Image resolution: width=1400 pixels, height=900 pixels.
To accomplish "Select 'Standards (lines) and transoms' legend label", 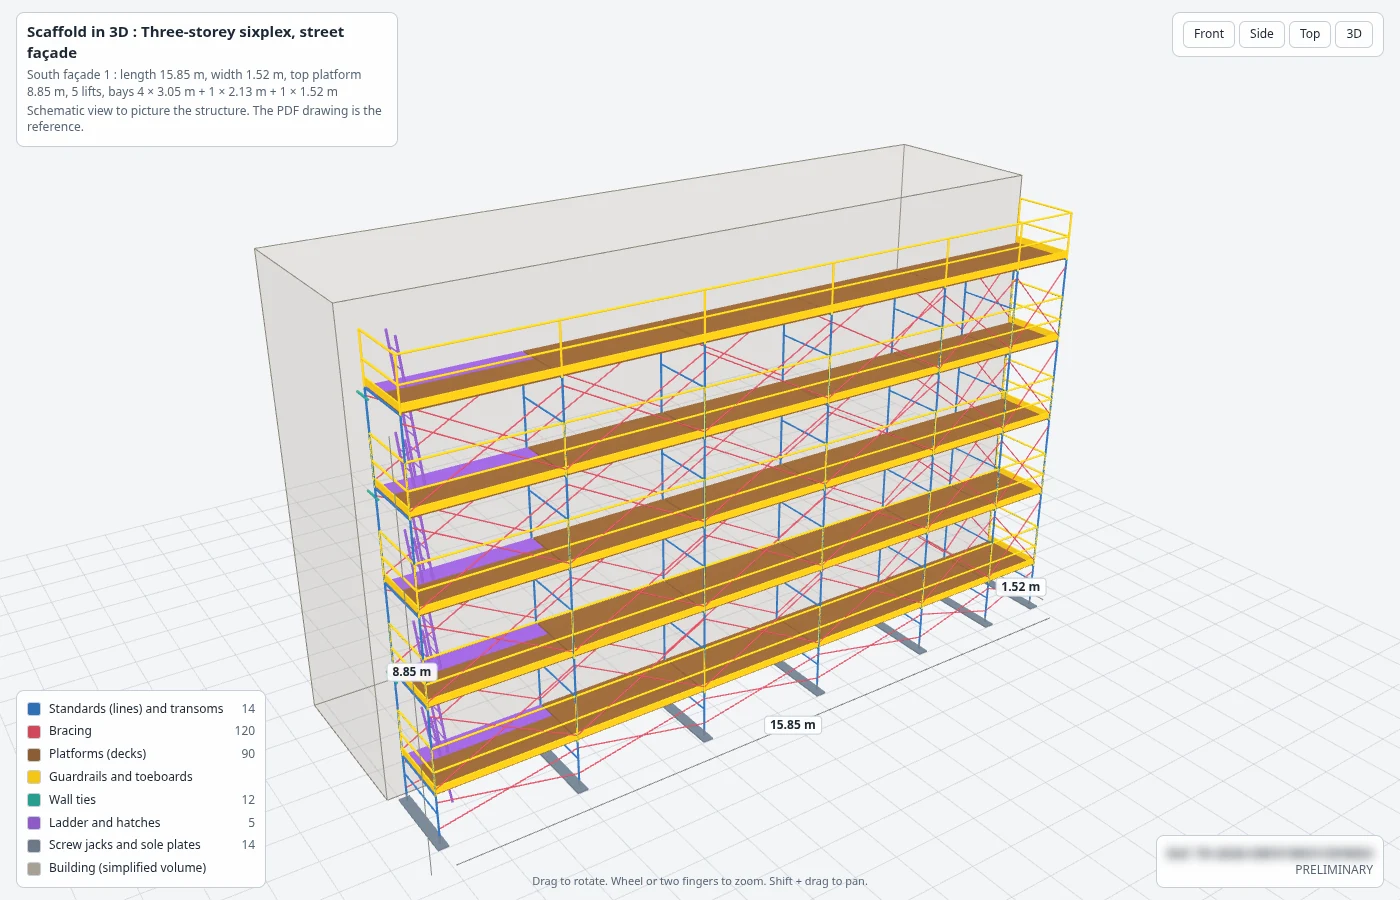I will tap(136, 709).
